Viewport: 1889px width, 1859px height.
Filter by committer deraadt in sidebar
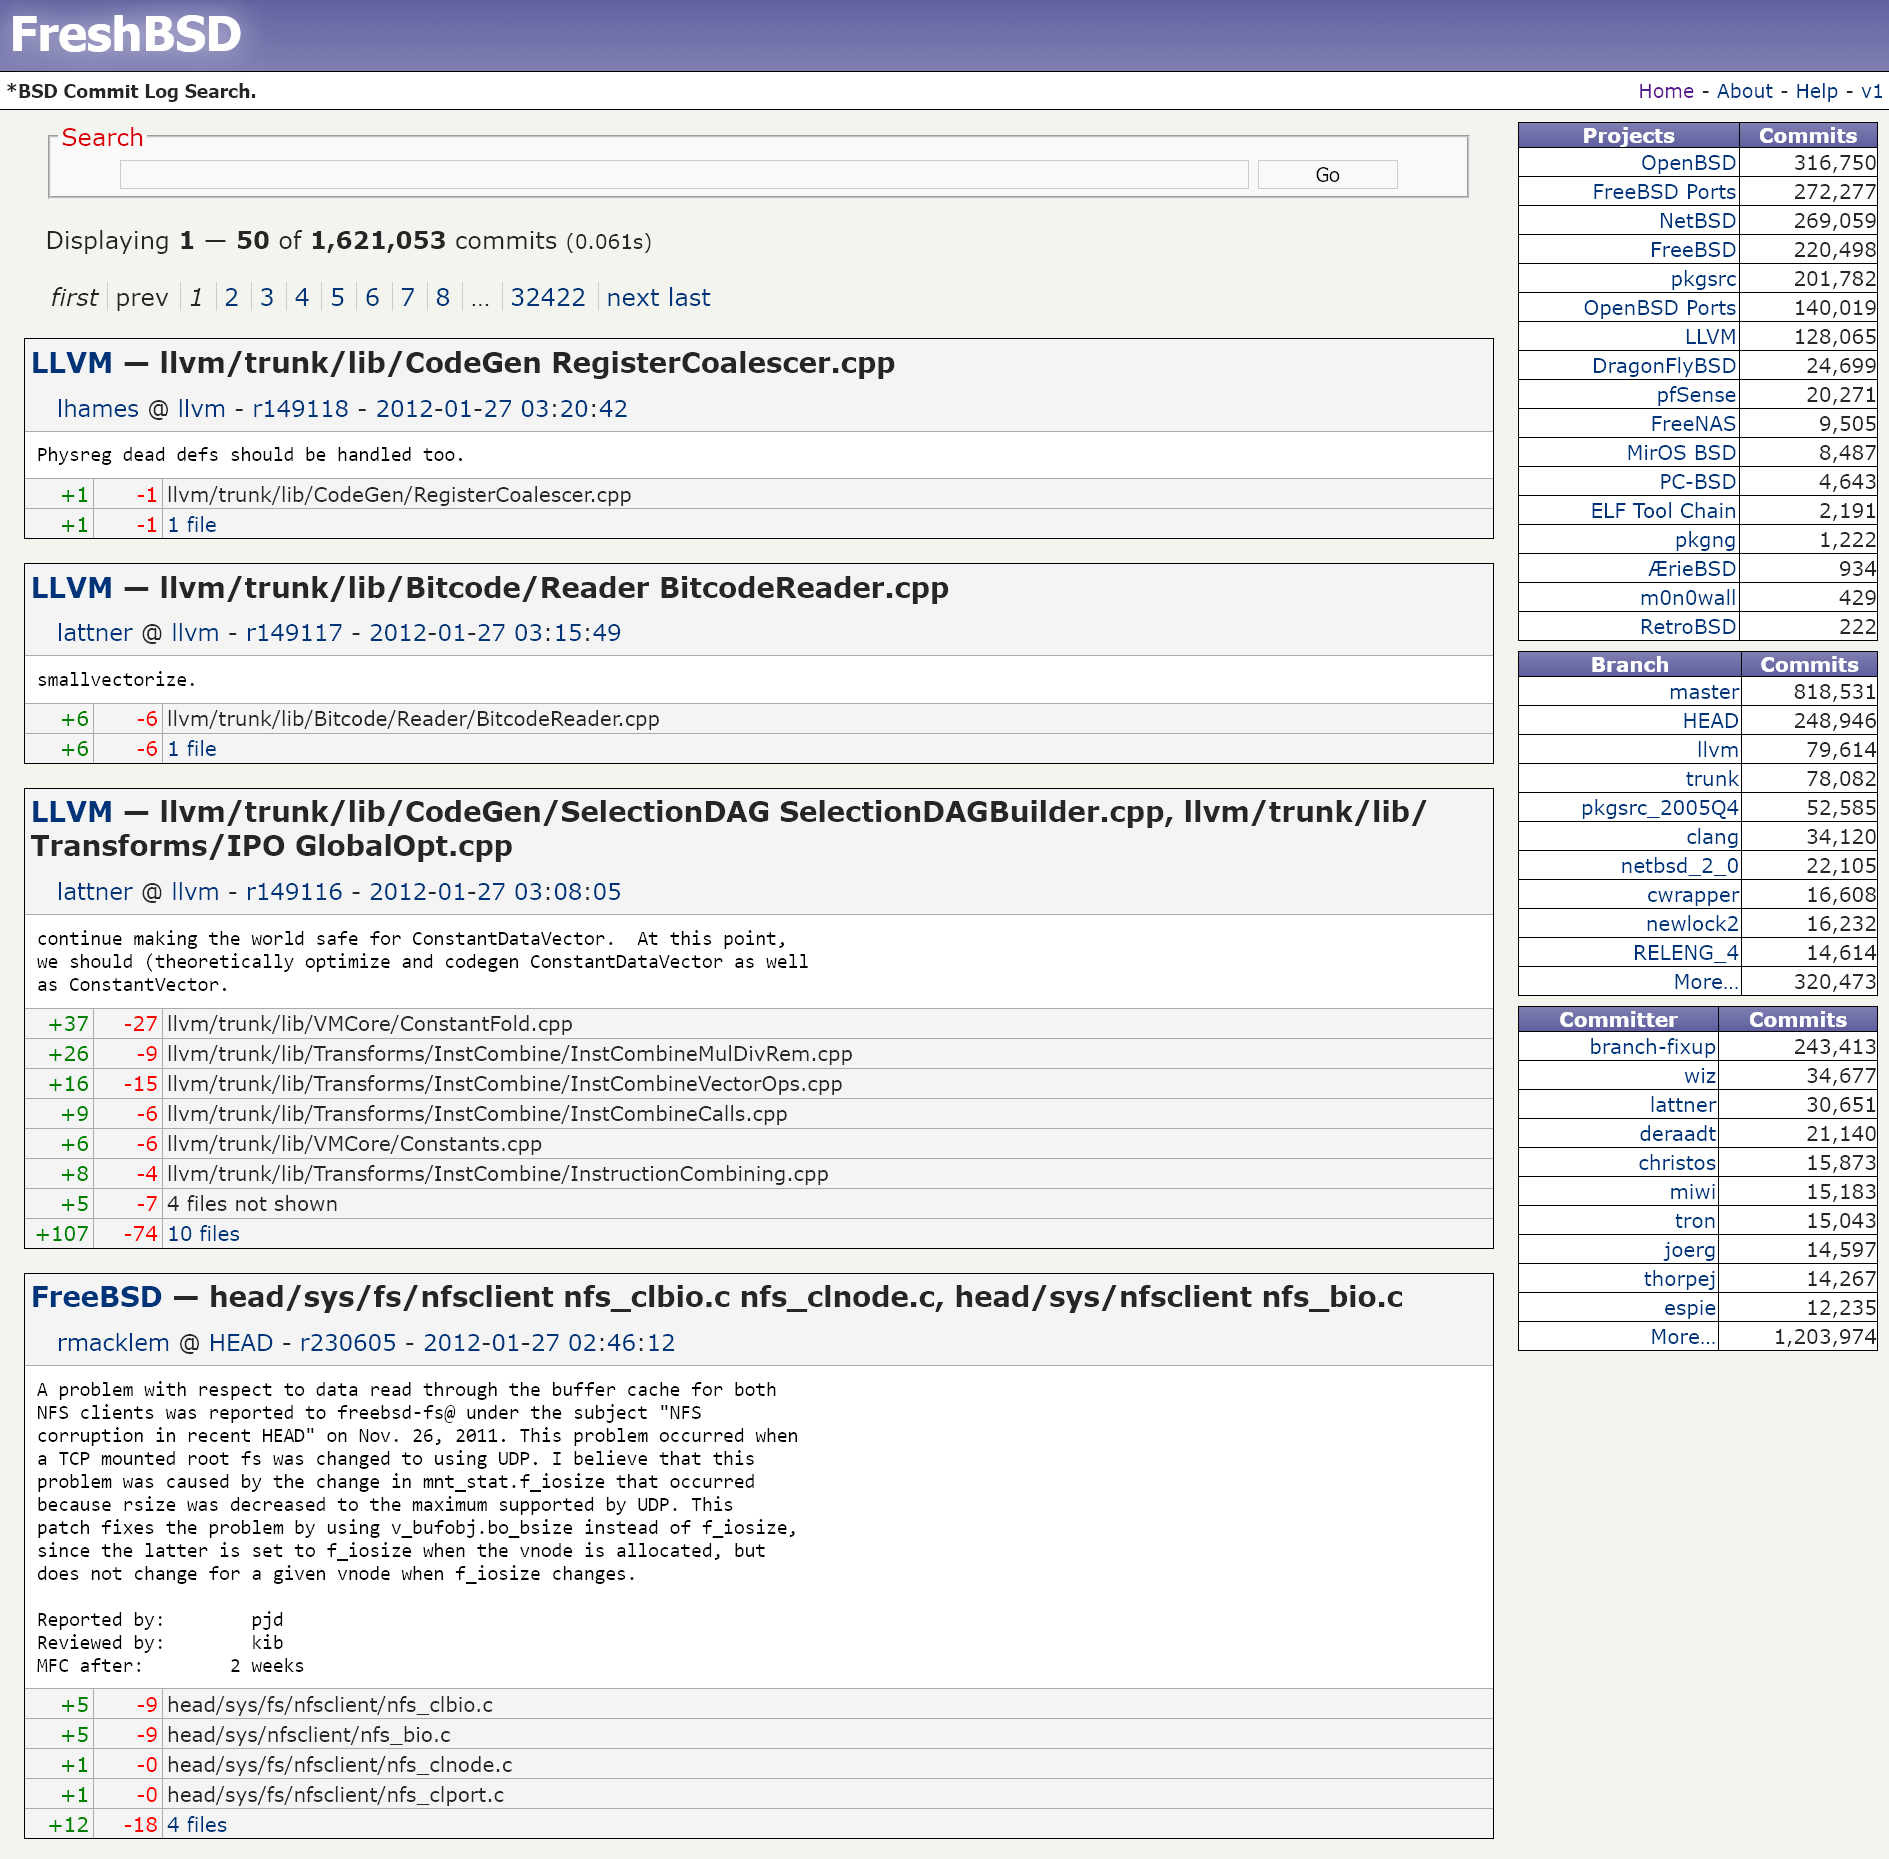pyautogui.click(x=1676, y=1134)
